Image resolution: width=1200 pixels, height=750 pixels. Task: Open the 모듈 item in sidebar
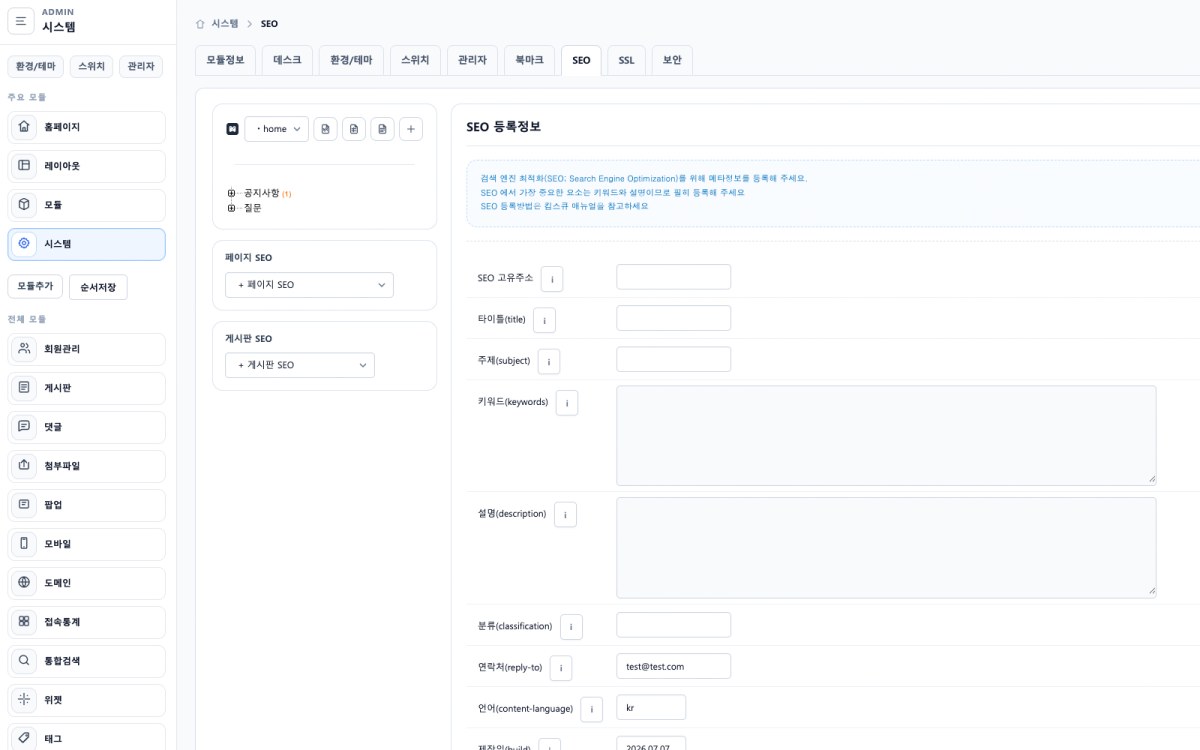coord(86,205)
